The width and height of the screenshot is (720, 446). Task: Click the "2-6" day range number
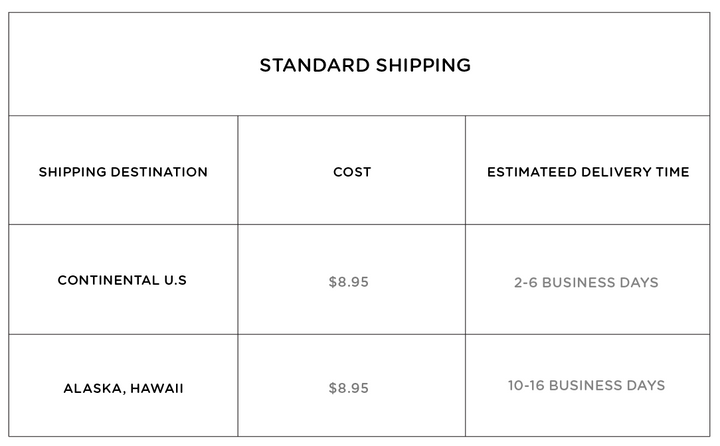pyautogui.click(x=526, y=282)
